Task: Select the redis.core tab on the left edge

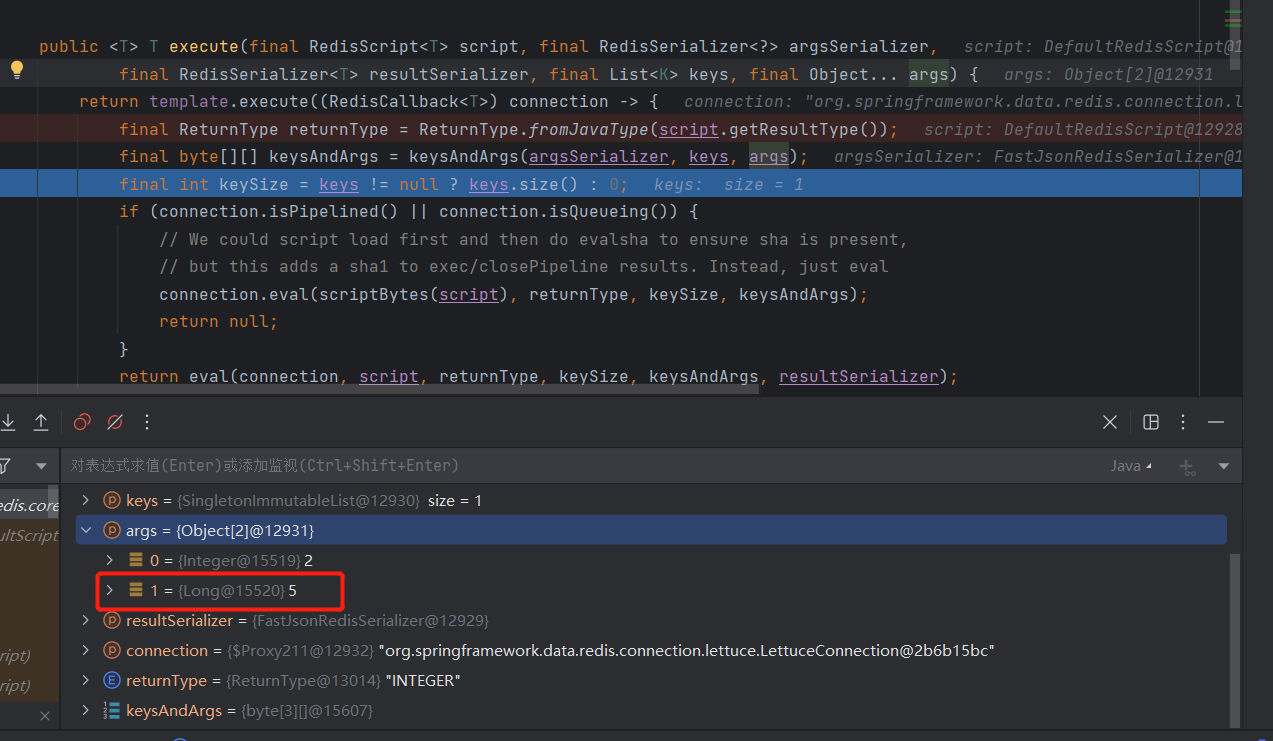Action: 25,504
